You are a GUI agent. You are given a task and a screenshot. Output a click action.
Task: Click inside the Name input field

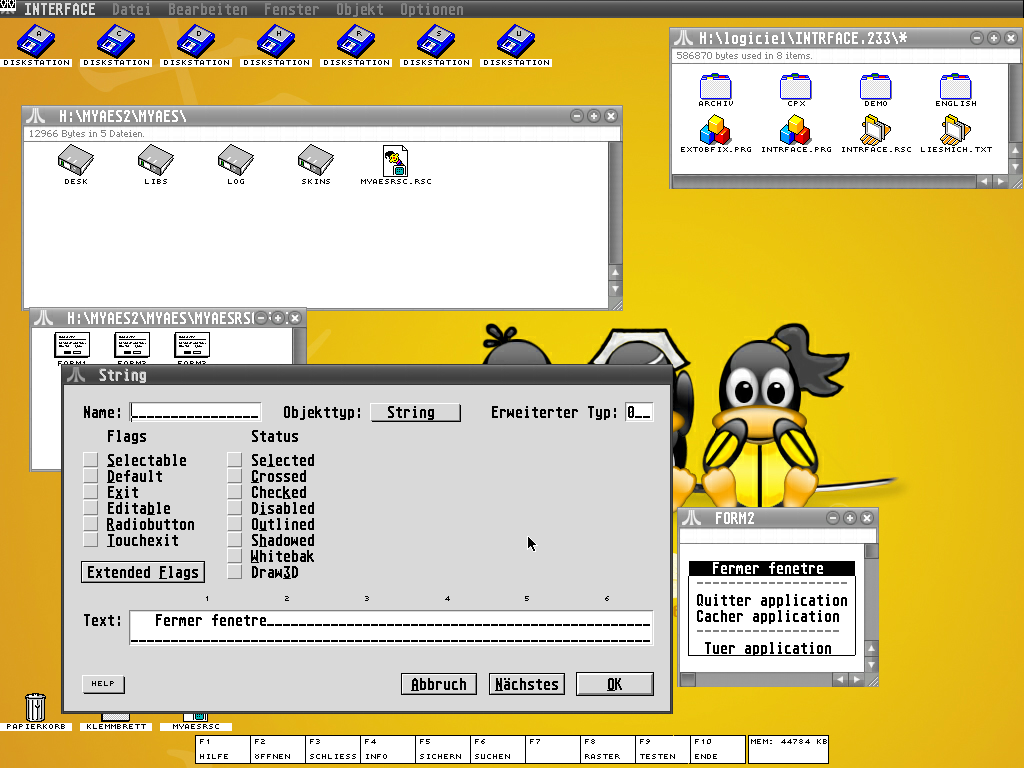(195, 412)
